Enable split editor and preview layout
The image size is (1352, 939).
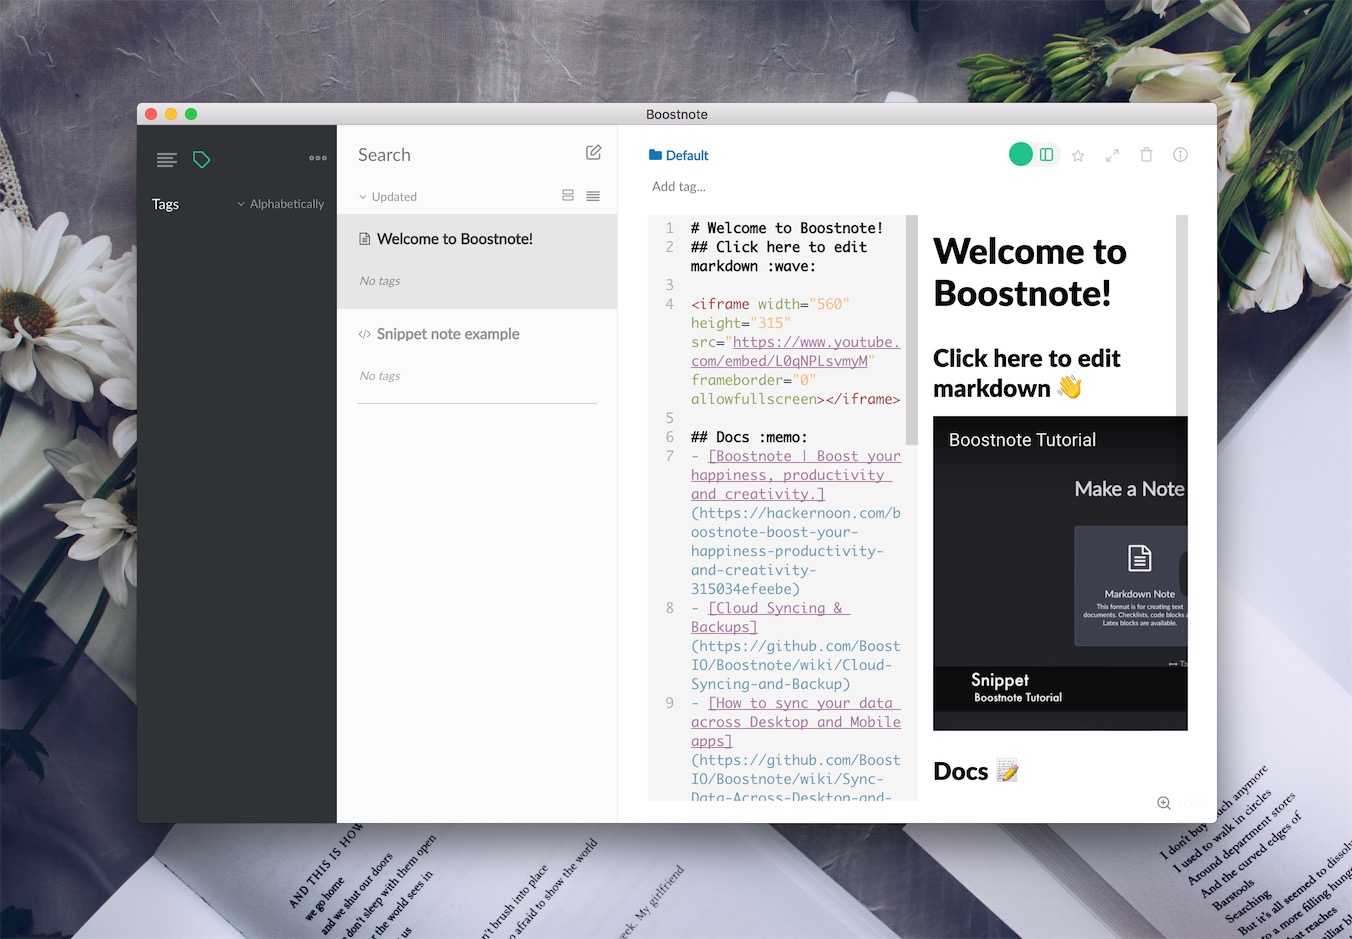[x=1047, y=154]
